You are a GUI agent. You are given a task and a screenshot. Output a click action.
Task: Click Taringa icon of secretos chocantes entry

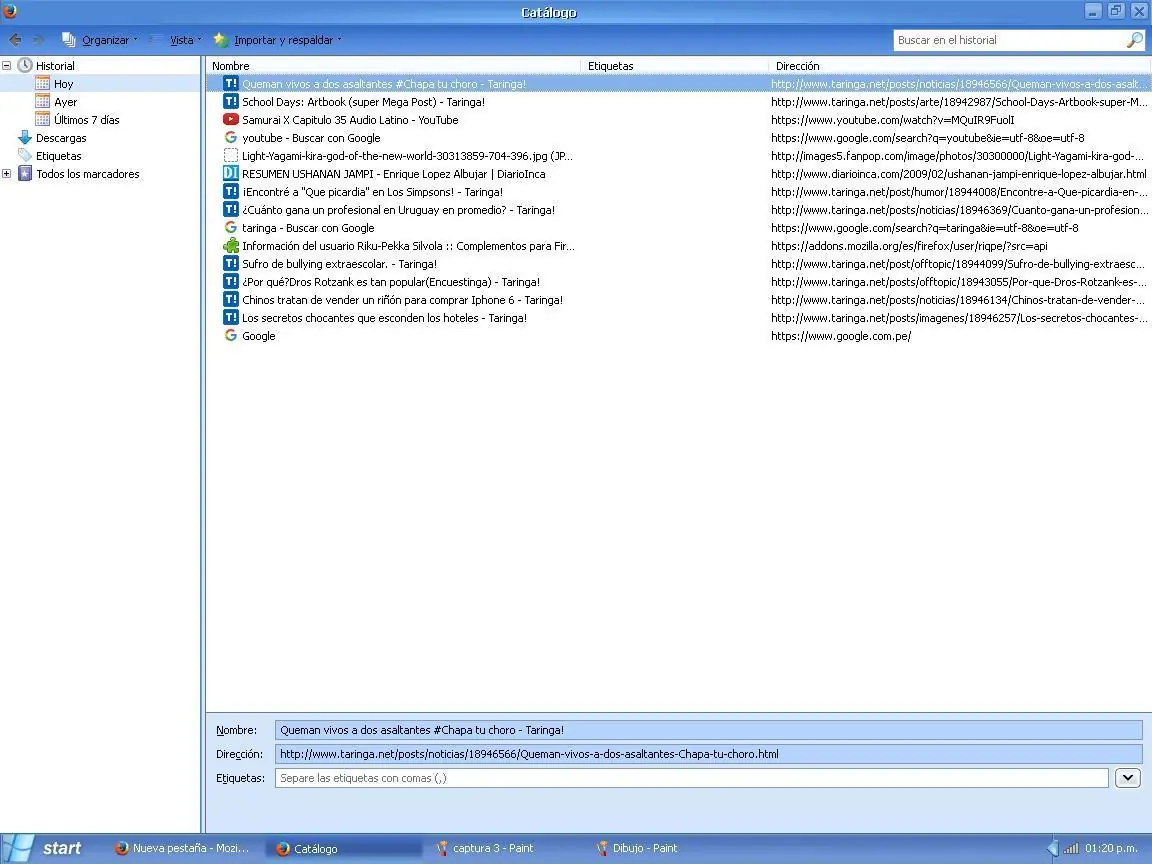(231, 317)
